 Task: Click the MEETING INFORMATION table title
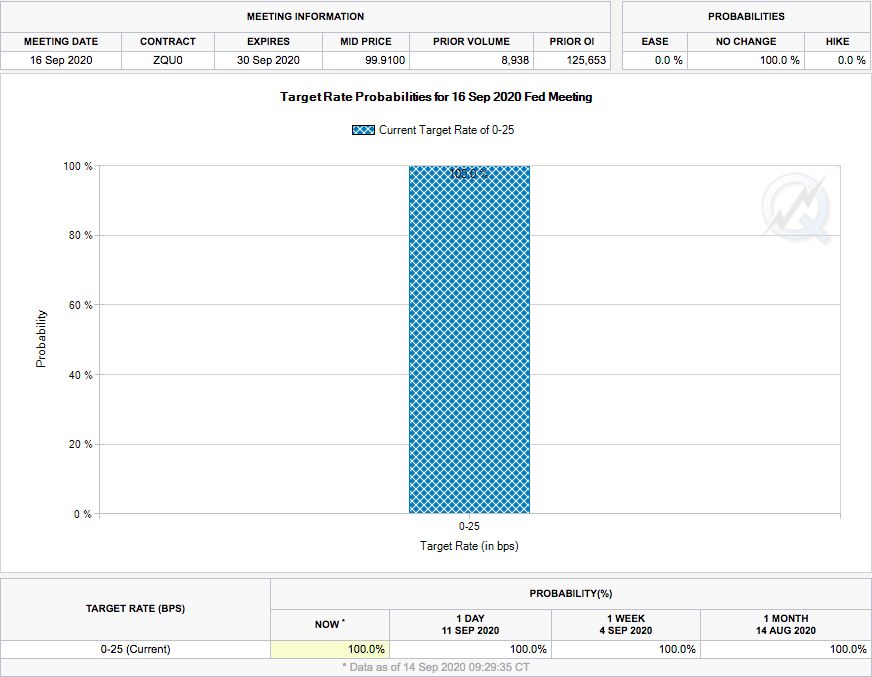(305, 17)
